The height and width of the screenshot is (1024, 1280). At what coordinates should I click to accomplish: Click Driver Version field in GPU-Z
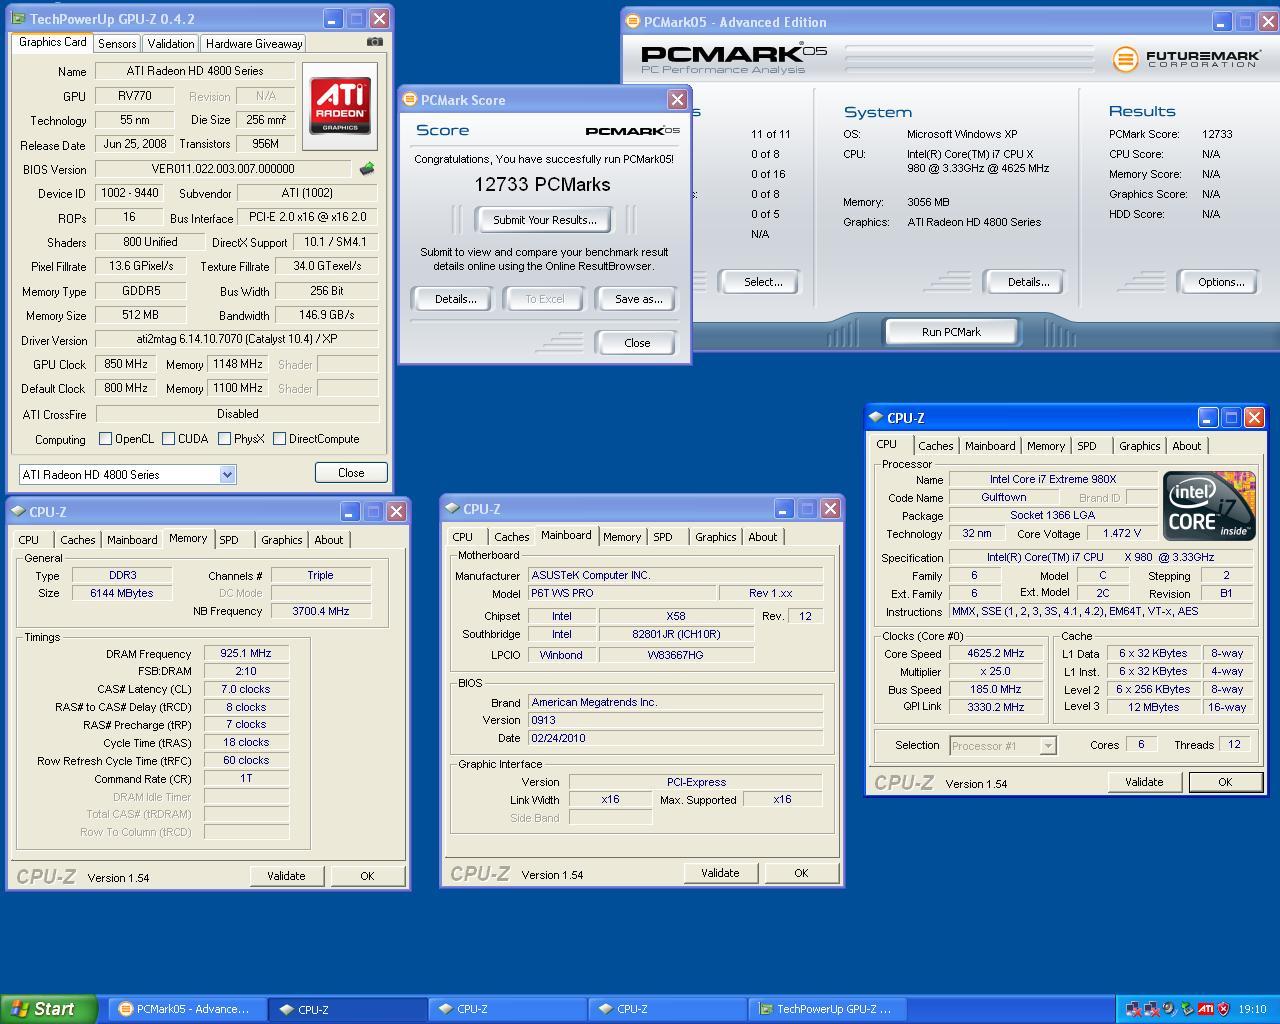(x=237, y=340)
